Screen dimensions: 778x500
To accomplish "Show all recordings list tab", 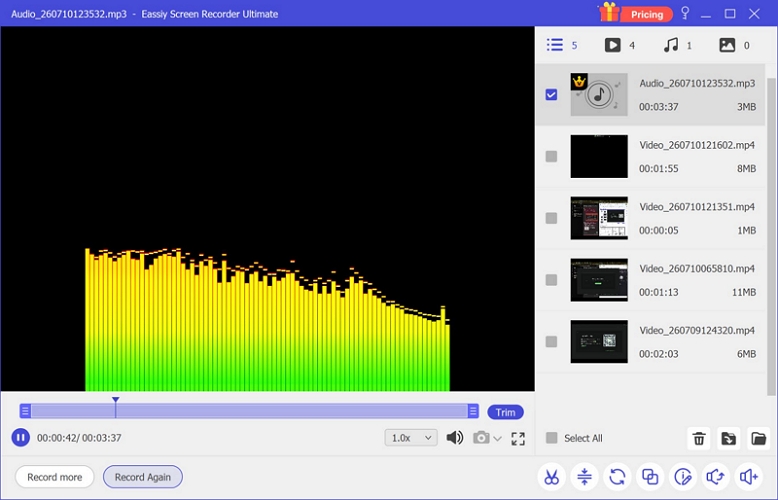I will pos(562,45).
